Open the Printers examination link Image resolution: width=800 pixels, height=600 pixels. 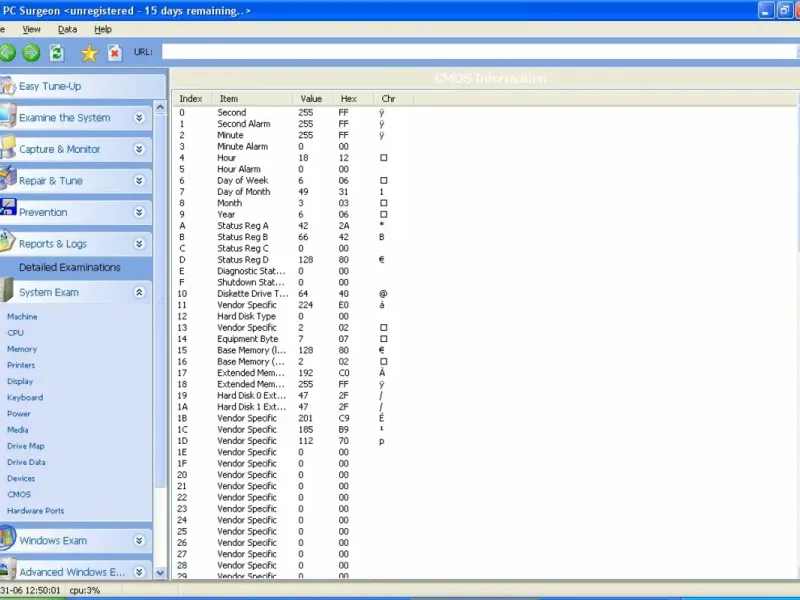(x=21, y=365)
